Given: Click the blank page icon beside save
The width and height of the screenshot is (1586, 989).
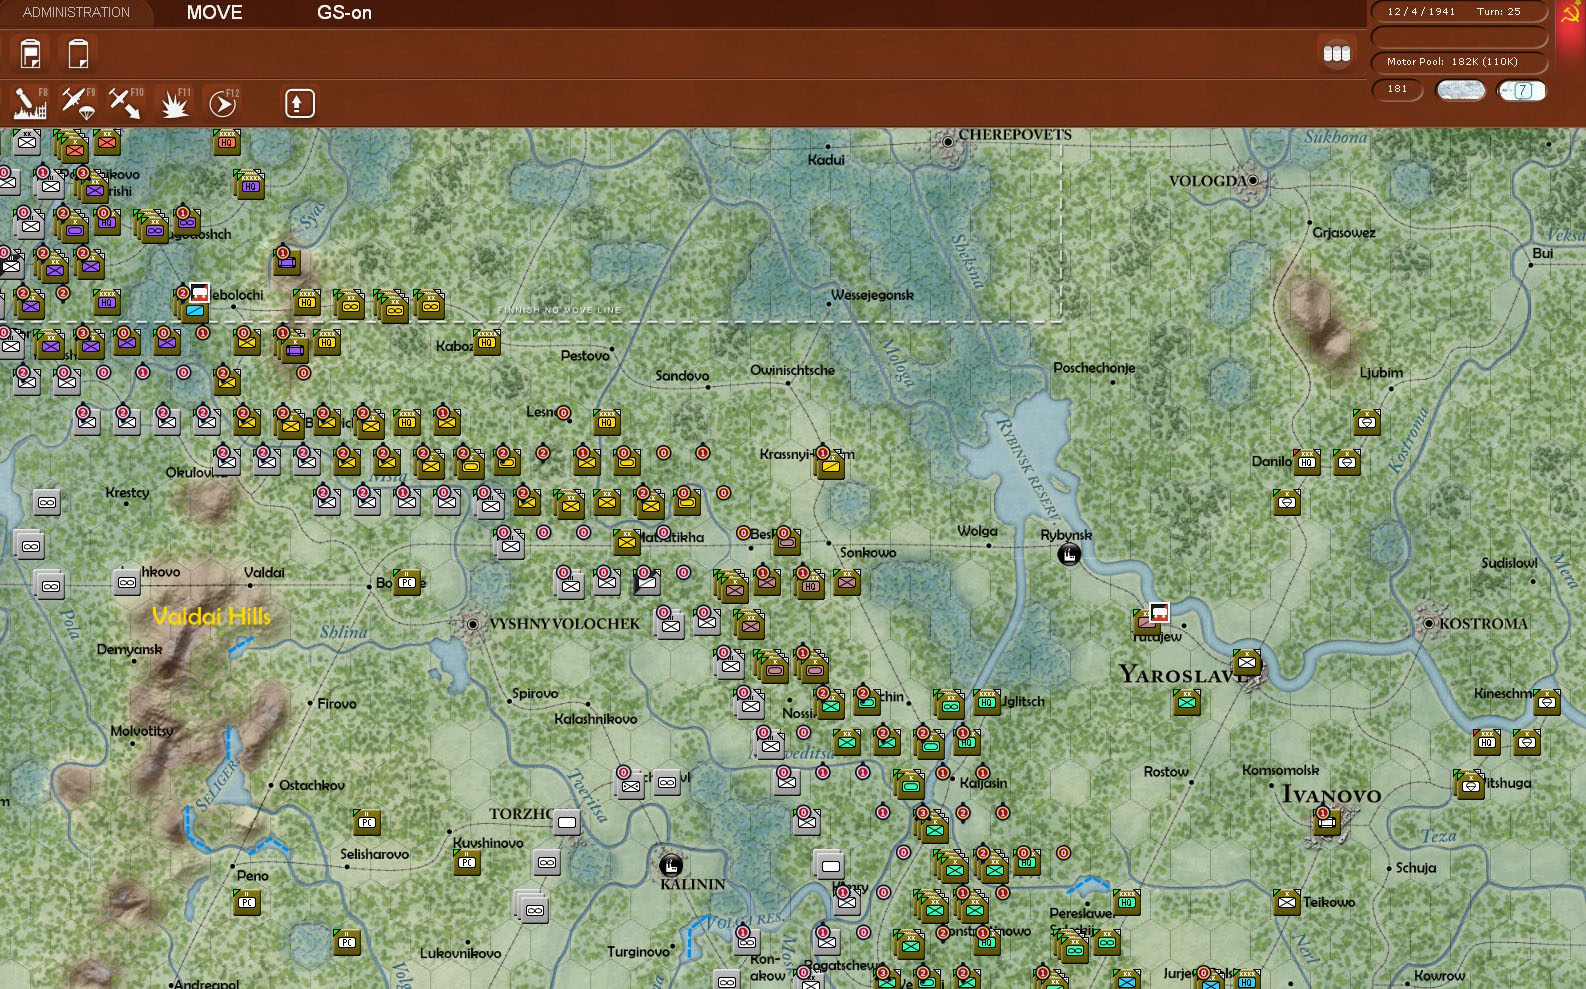Looking at the screenshot, I should (78, 53).
